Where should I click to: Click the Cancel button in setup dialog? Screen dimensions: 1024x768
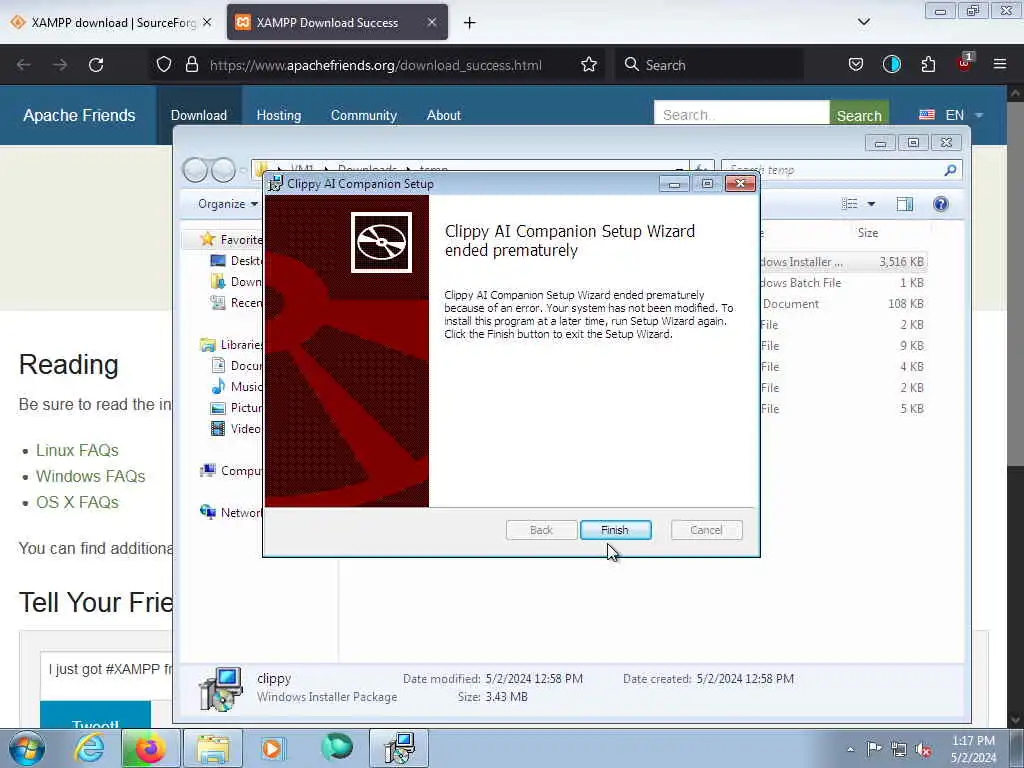coord(706,530)
